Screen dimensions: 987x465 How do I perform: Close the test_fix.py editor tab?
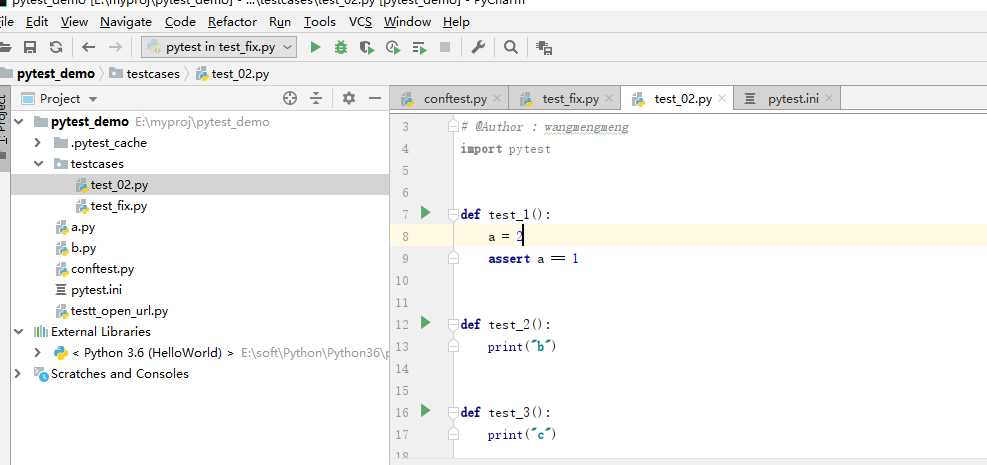[x=609, y=99]
